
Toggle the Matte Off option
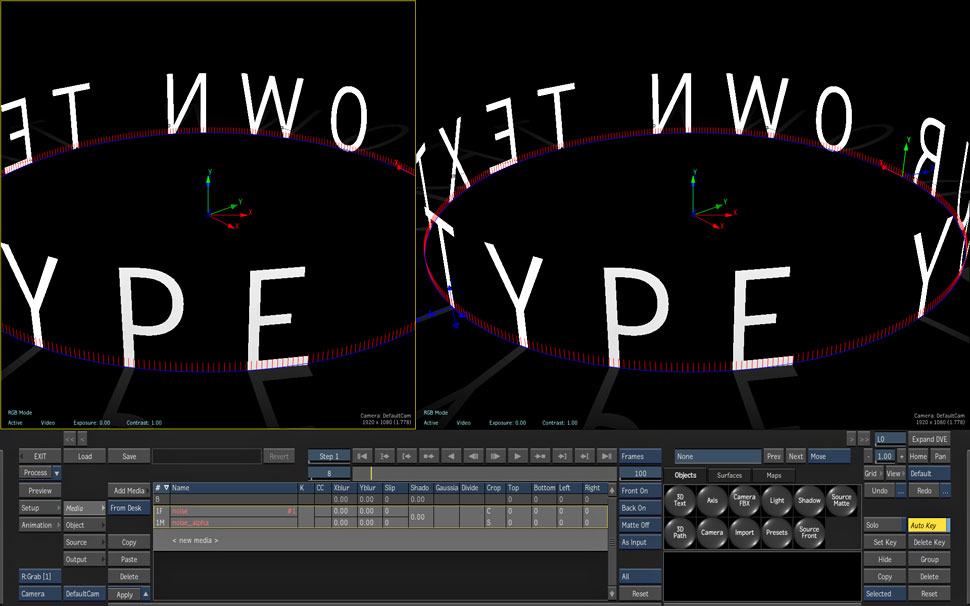(640, 525)
